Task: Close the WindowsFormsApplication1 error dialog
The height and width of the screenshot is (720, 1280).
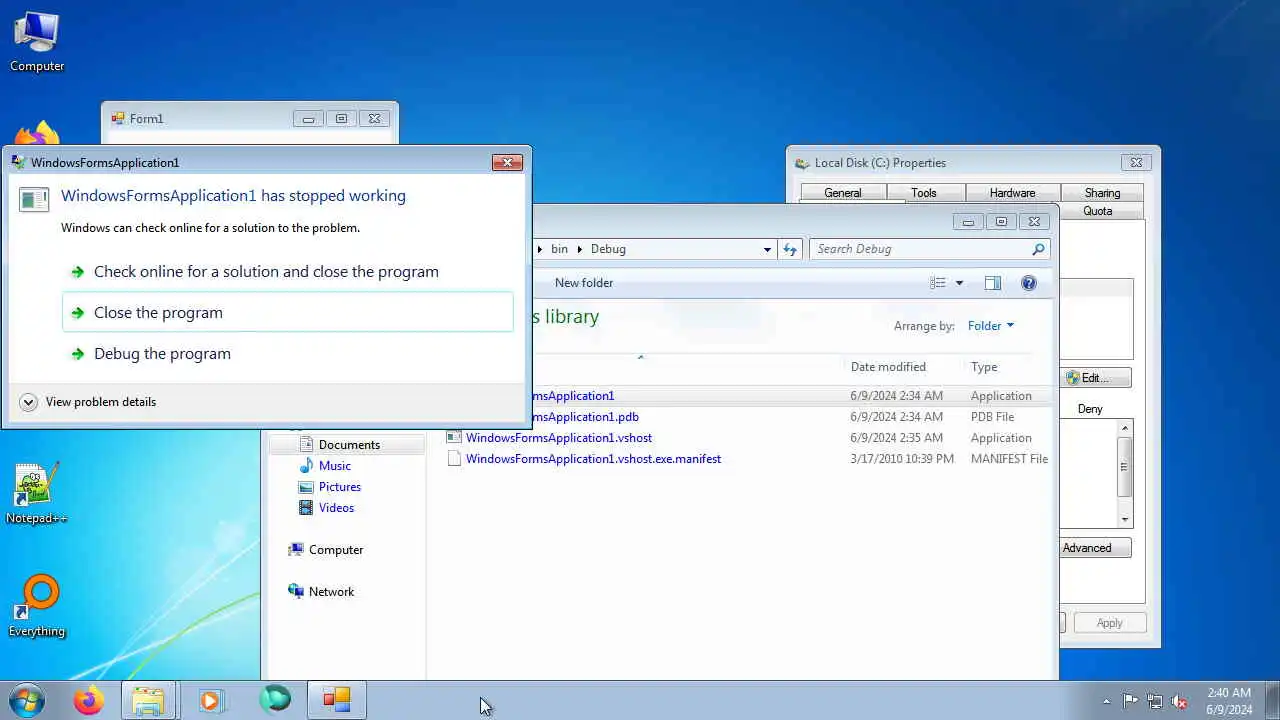Action: coord(507,162)
